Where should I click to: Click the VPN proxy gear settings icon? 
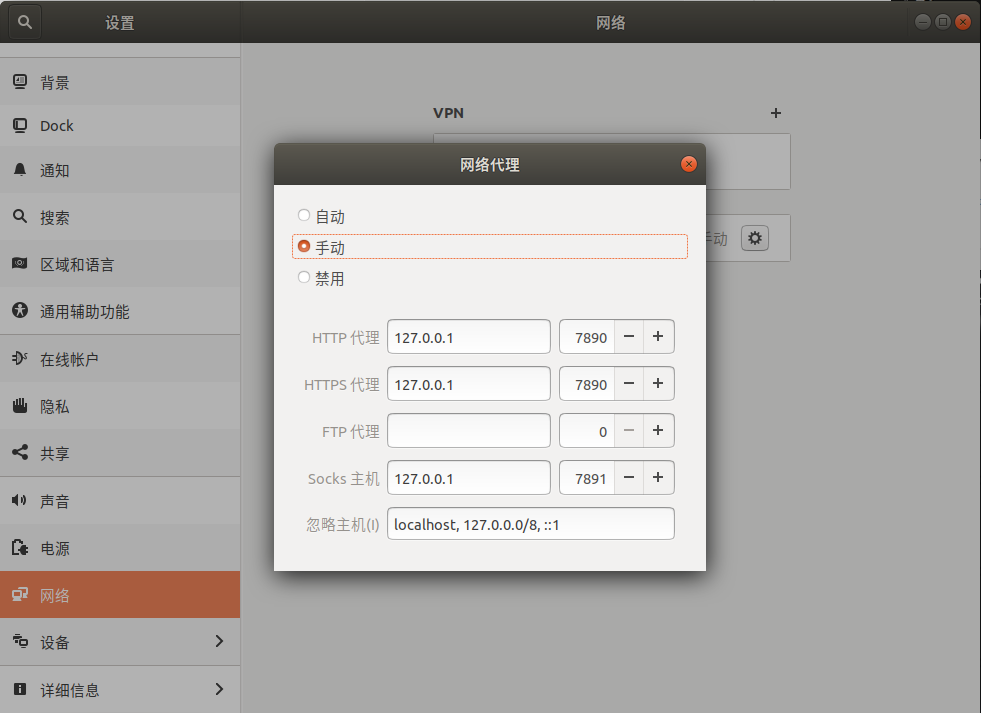(x=755, y=238)
